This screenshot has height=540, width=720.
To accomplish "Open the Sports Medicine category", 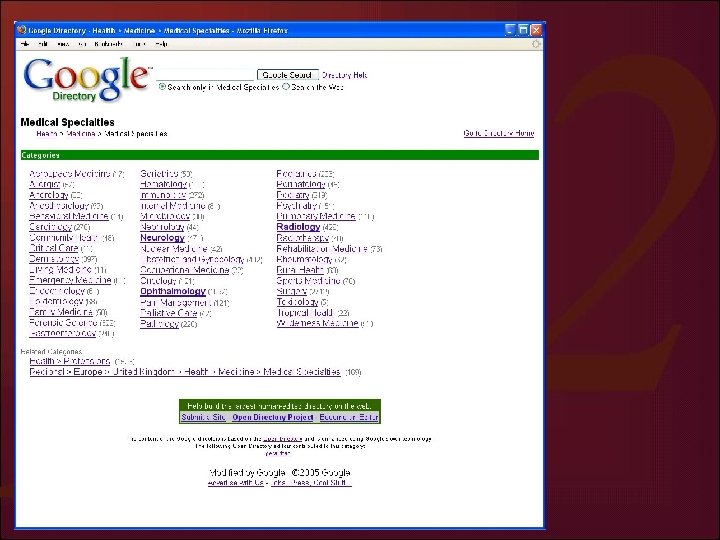I will click(309, 281).
